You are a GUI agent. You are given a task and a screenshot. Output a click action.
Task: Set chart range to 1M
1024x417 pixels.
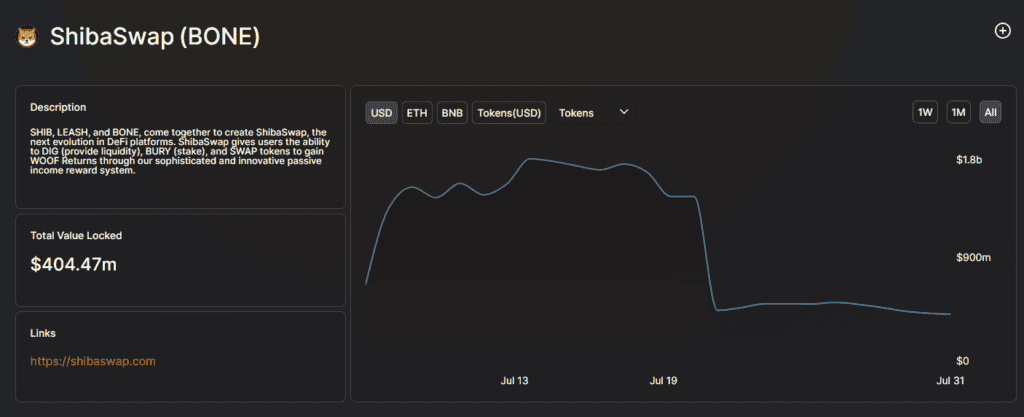[x=958, y=113]
